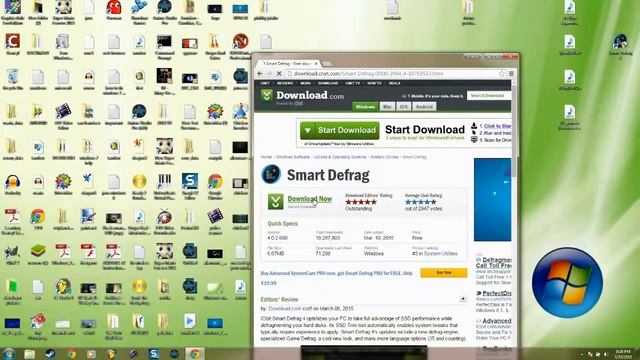
Task: Open System Utilities link in product ranking
Action: (440, 253)
